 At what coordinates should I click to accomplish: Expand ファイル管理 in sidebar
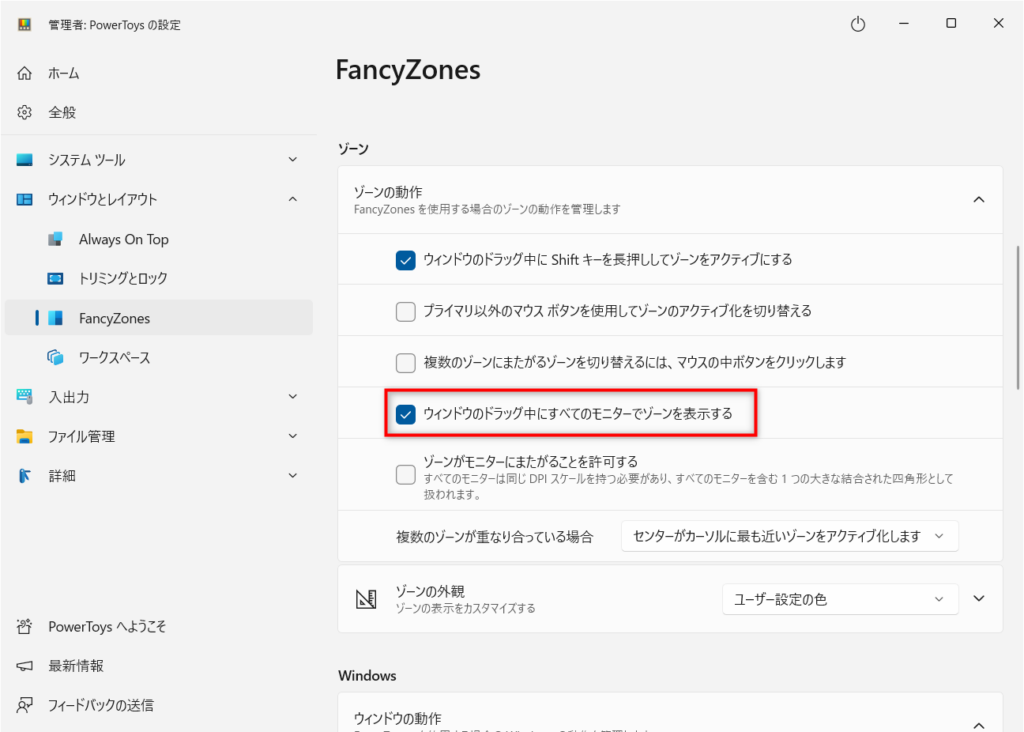pos(292,436)
